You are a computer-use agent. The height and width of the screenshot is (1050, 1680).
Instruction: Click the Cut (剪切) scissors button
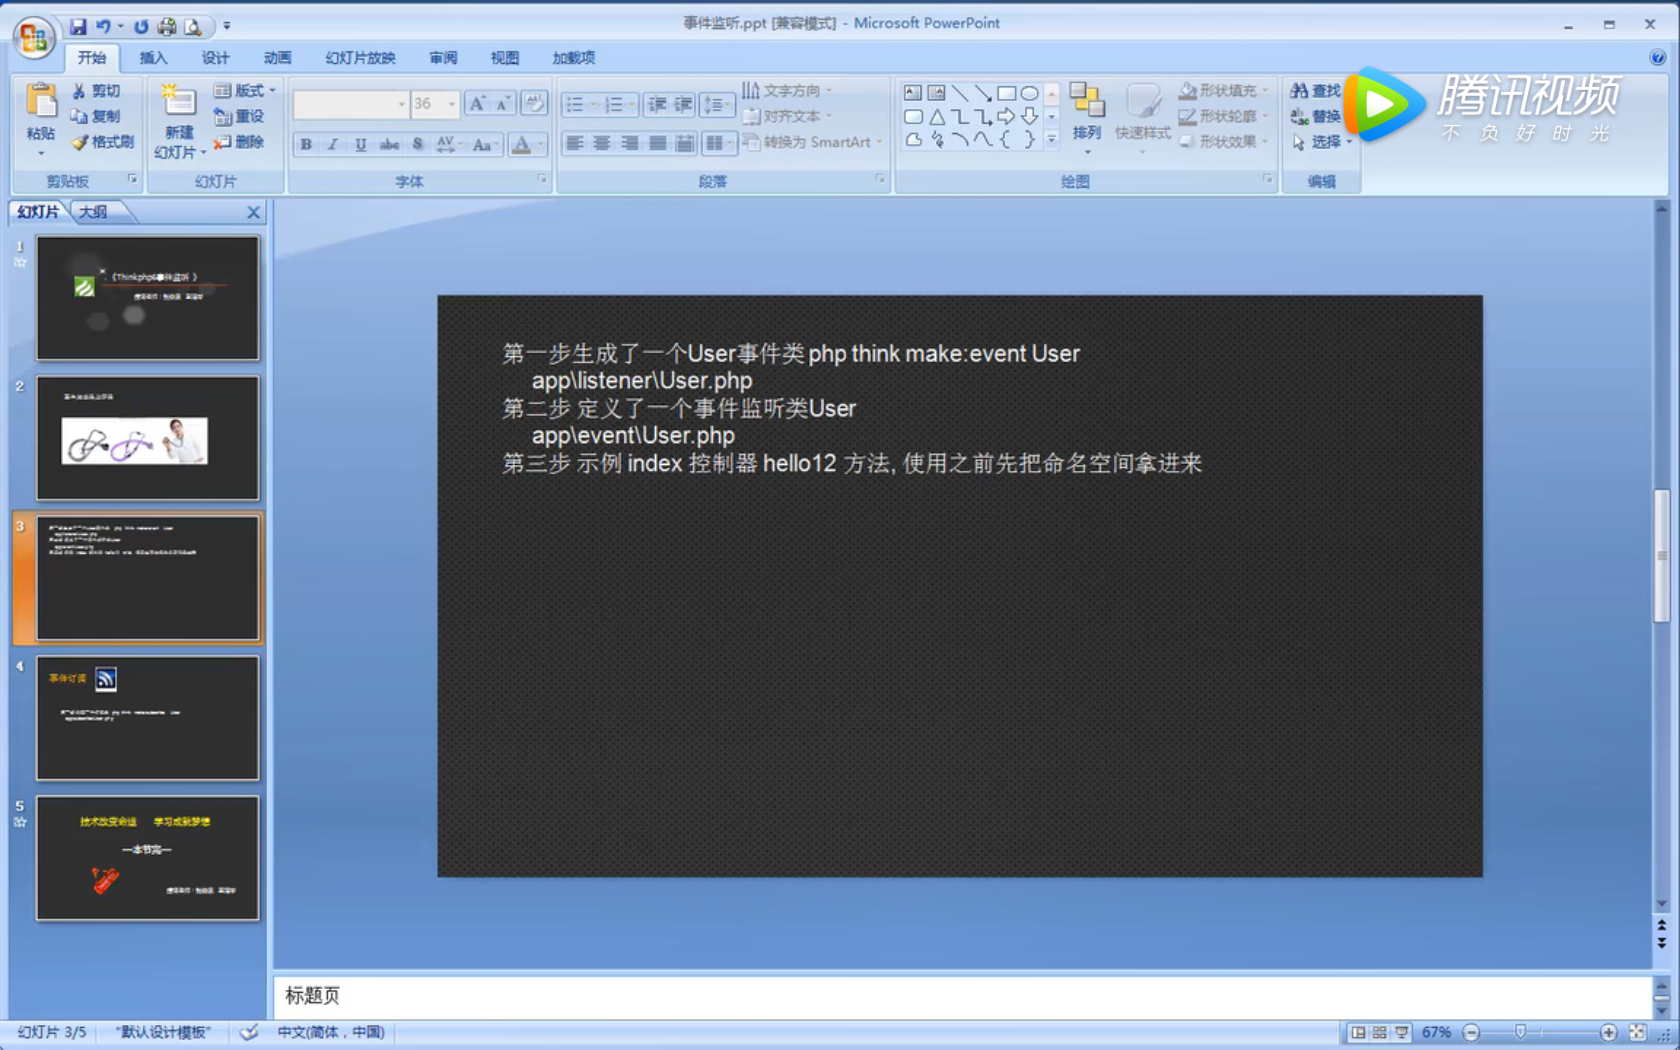[95, 91]
